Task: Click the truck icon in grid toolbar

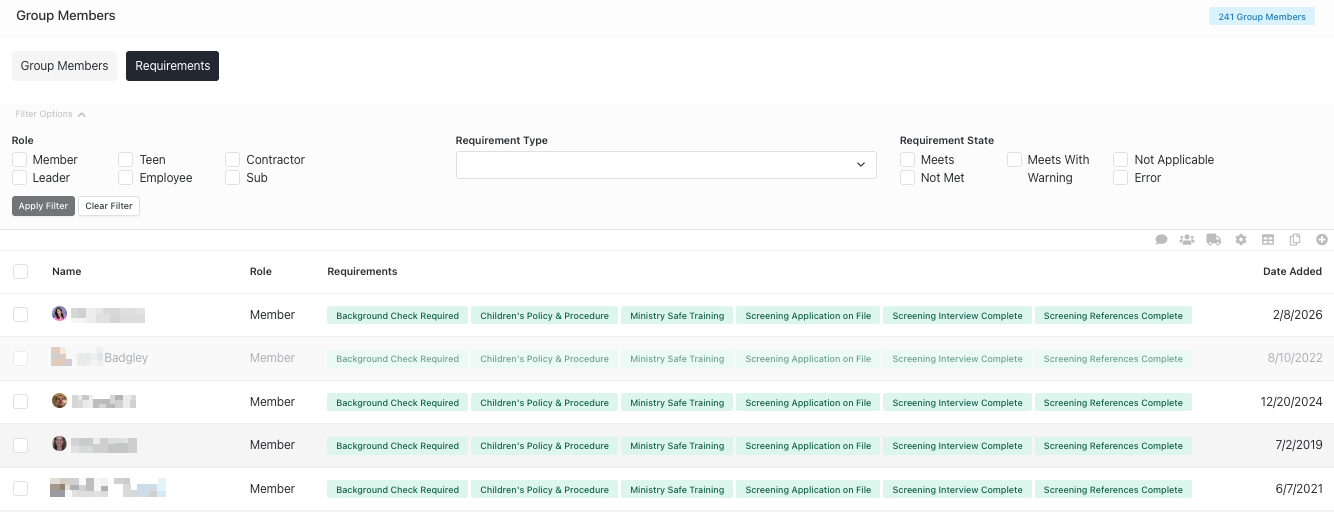Action: point(1214,240)
